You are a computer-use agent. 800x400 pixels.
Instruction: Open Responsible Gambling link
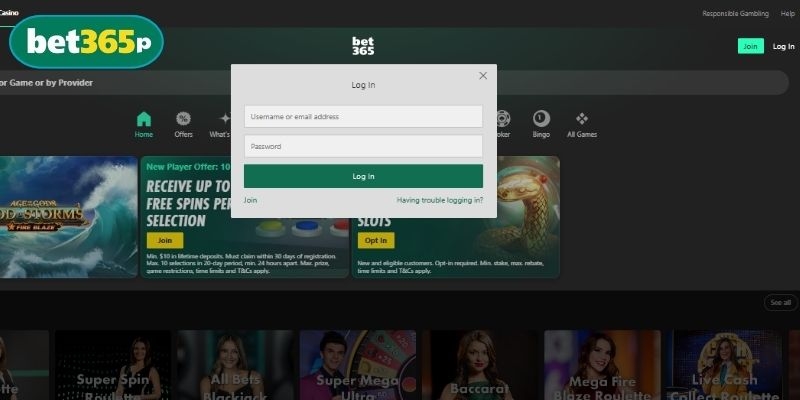pos(735,14)
